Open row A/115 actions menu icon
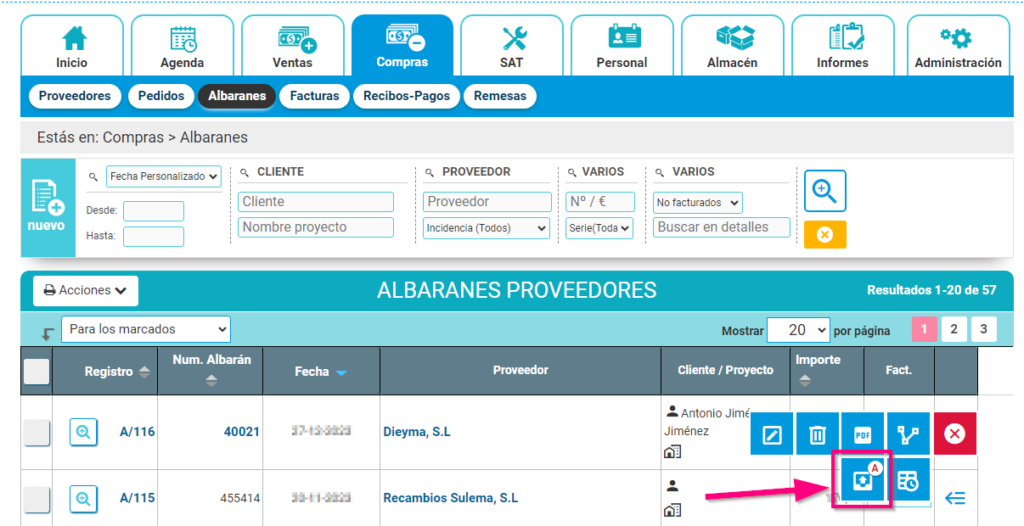1024x526 pixels. pos(955,499)
